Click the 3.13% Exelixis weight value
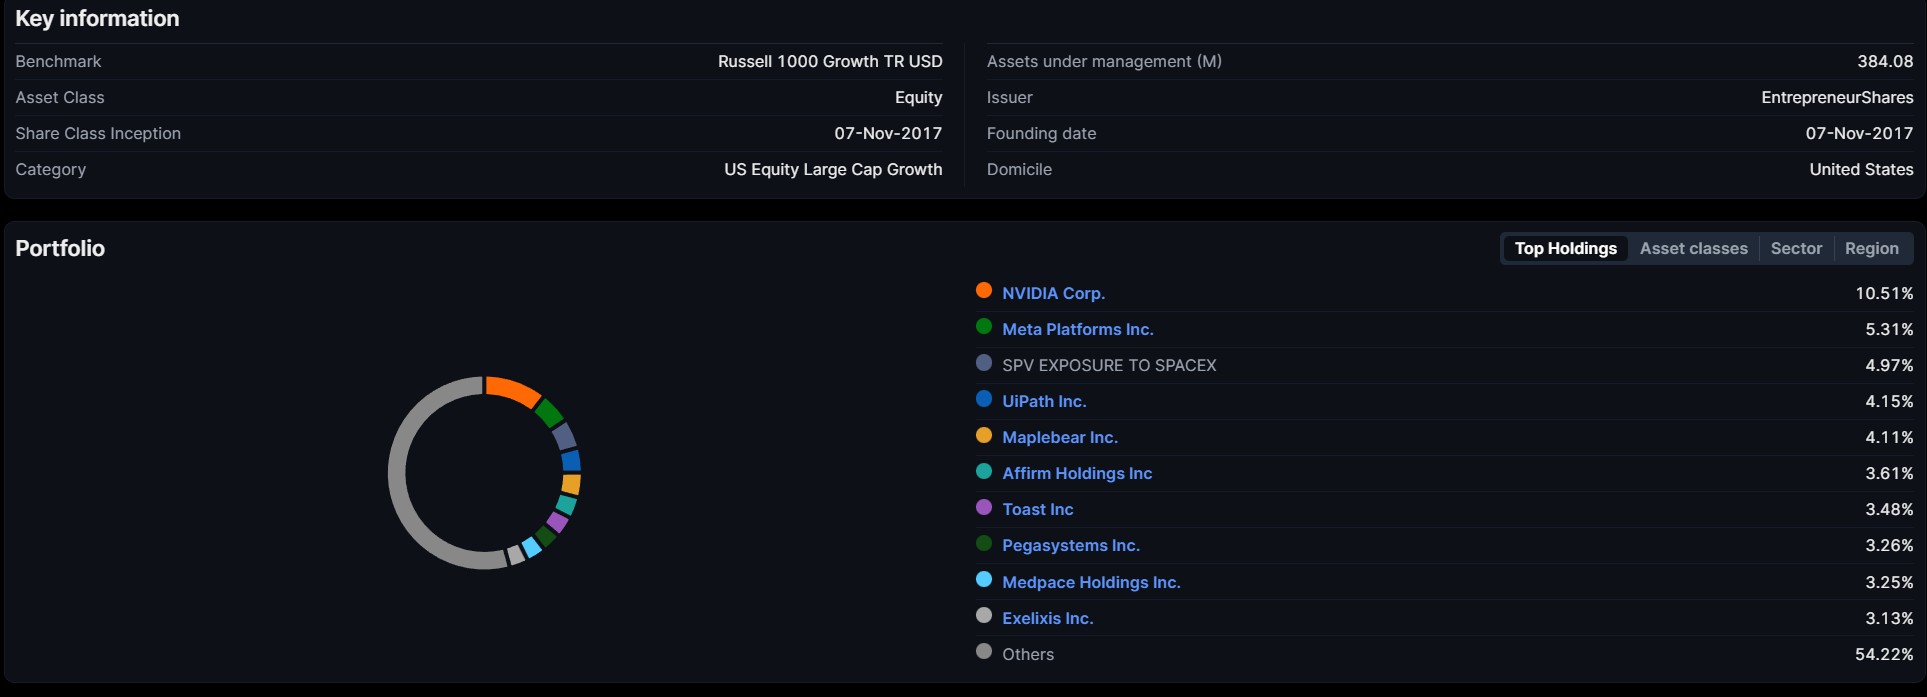Image resolution: width=1927 pixels, height=697 pixels. pos(1889,618)
